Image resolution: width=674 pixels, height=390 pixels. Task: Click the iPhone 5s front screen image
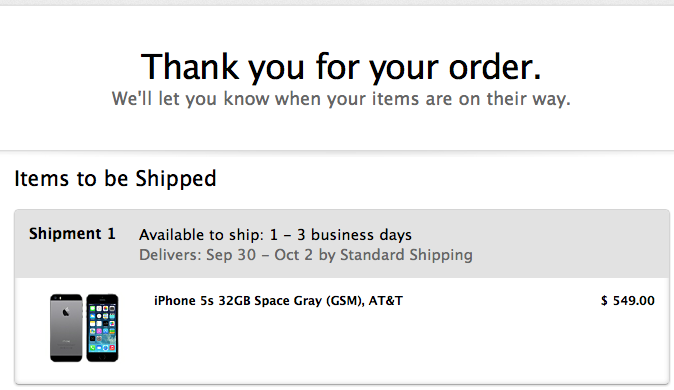[x=102, y=328]
